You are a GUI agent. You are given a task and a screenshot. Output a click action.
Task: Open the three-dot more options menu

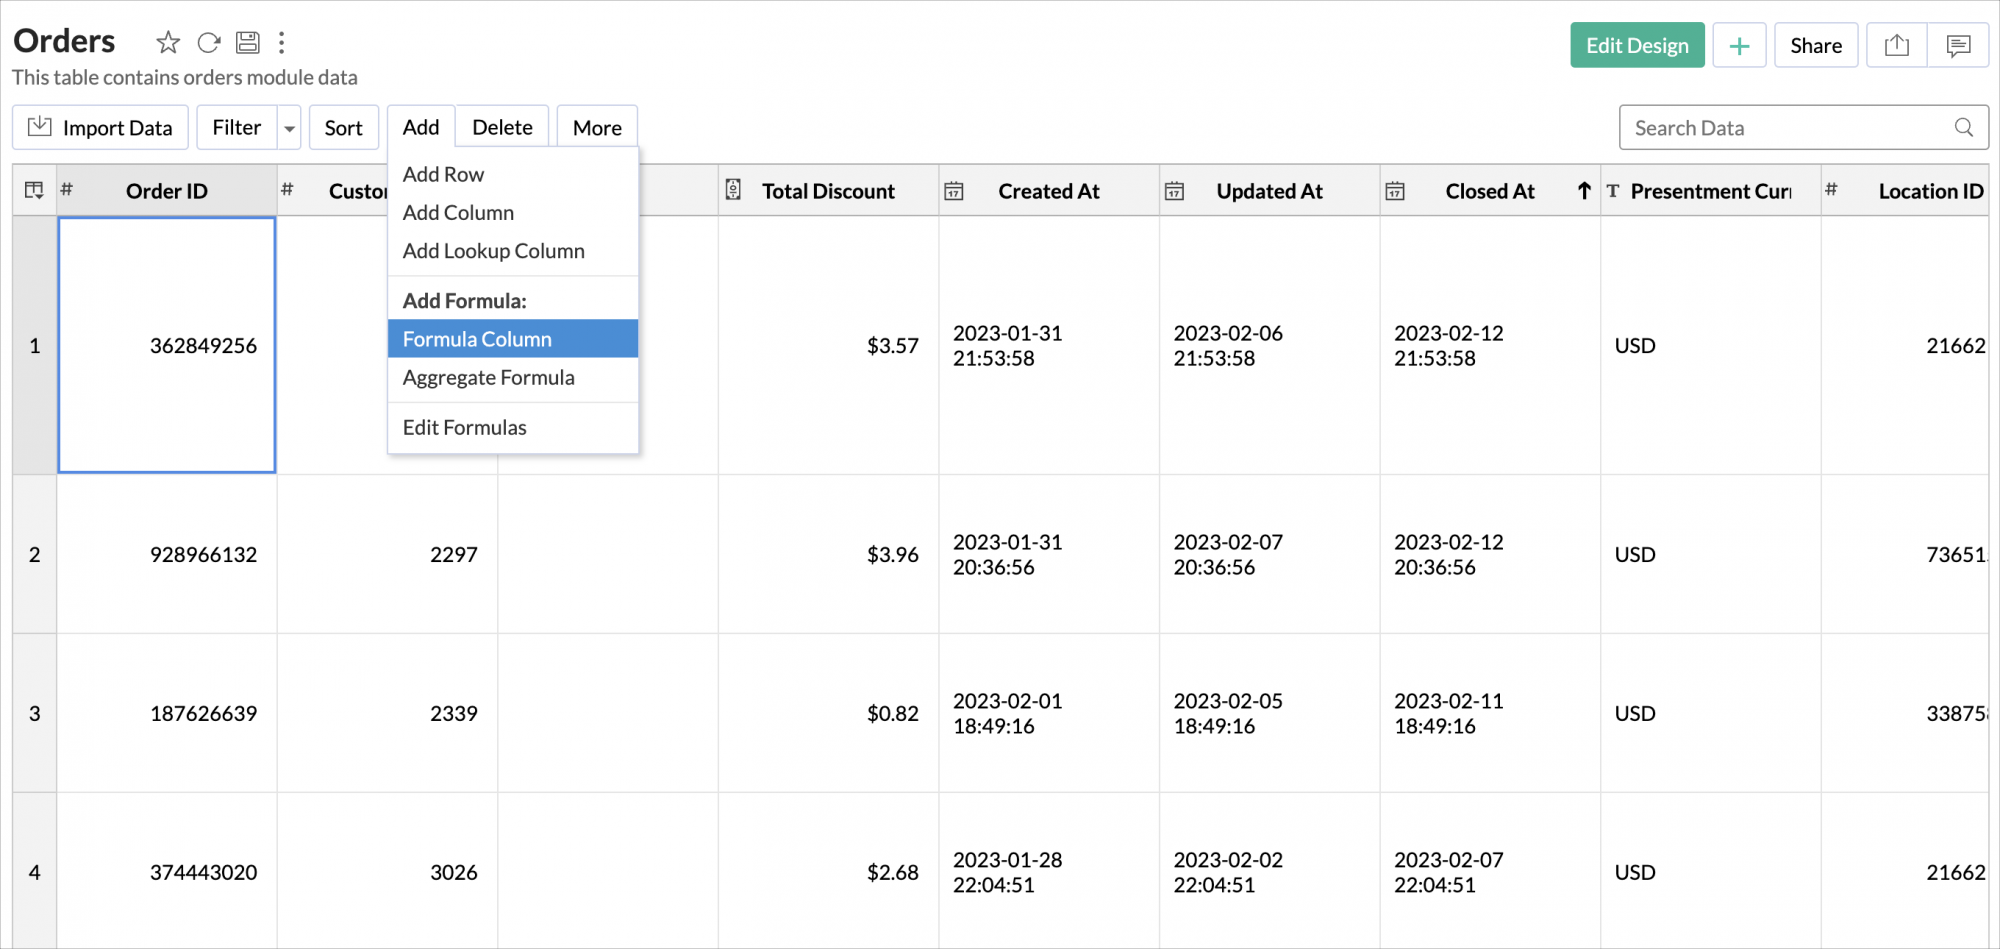(282, 42)
